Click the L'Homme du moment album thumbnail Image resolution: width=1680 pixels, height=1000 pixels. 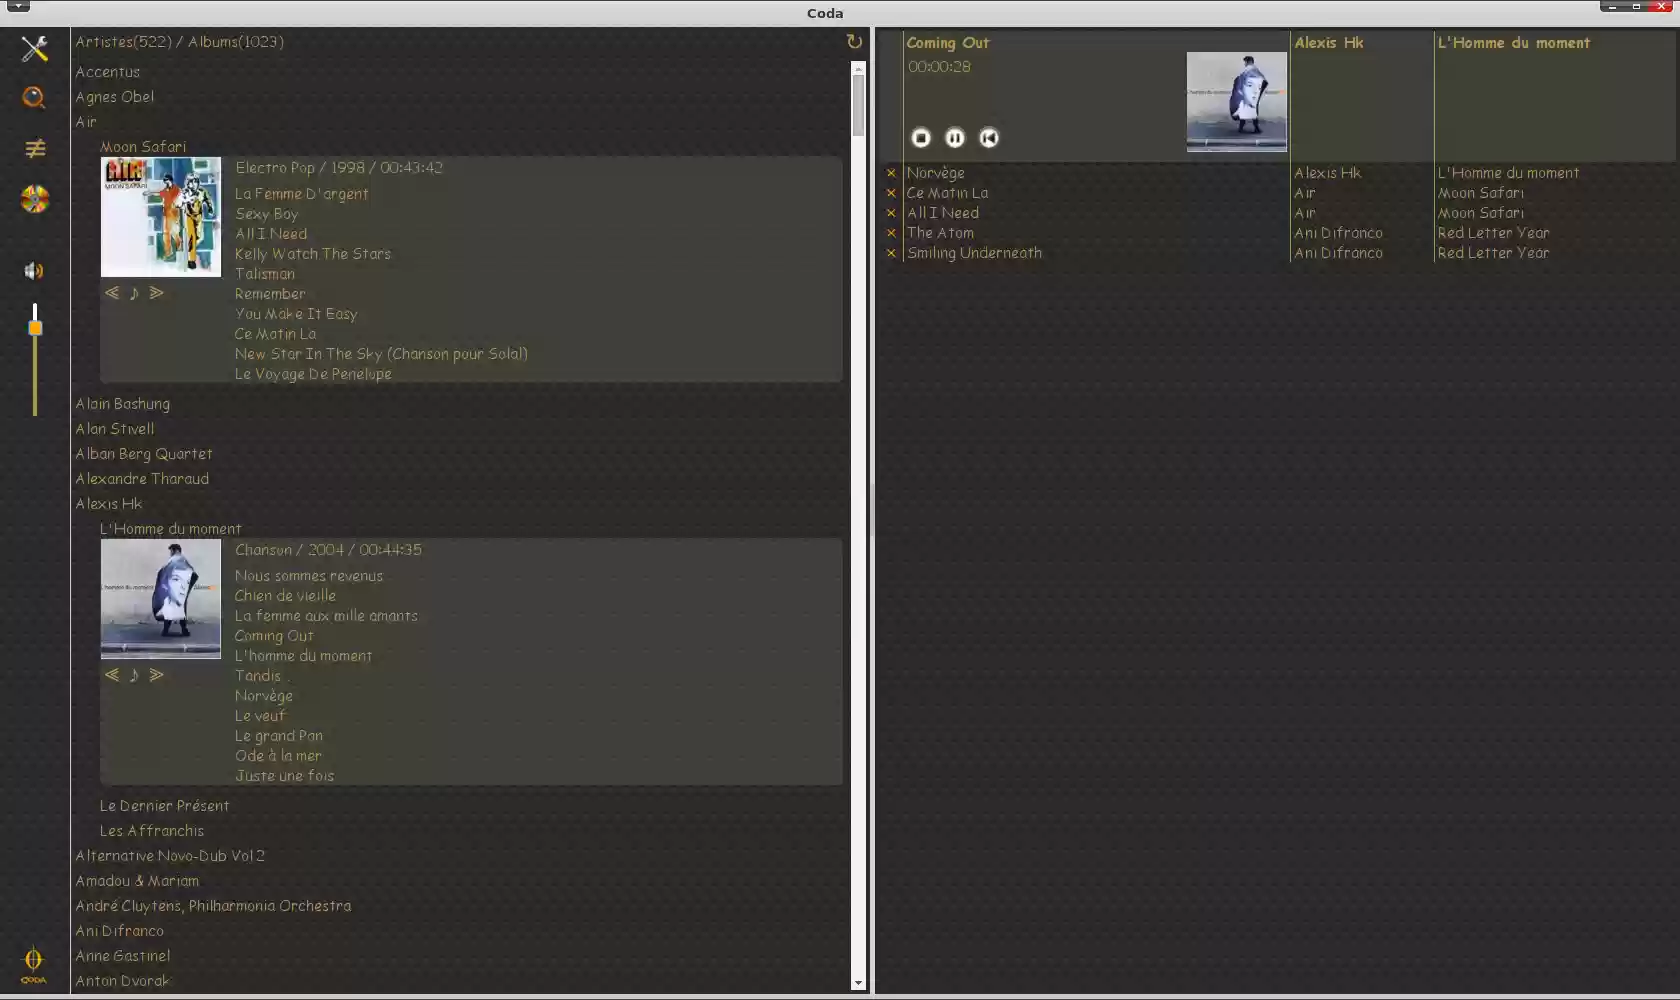(x=160, y=599)
